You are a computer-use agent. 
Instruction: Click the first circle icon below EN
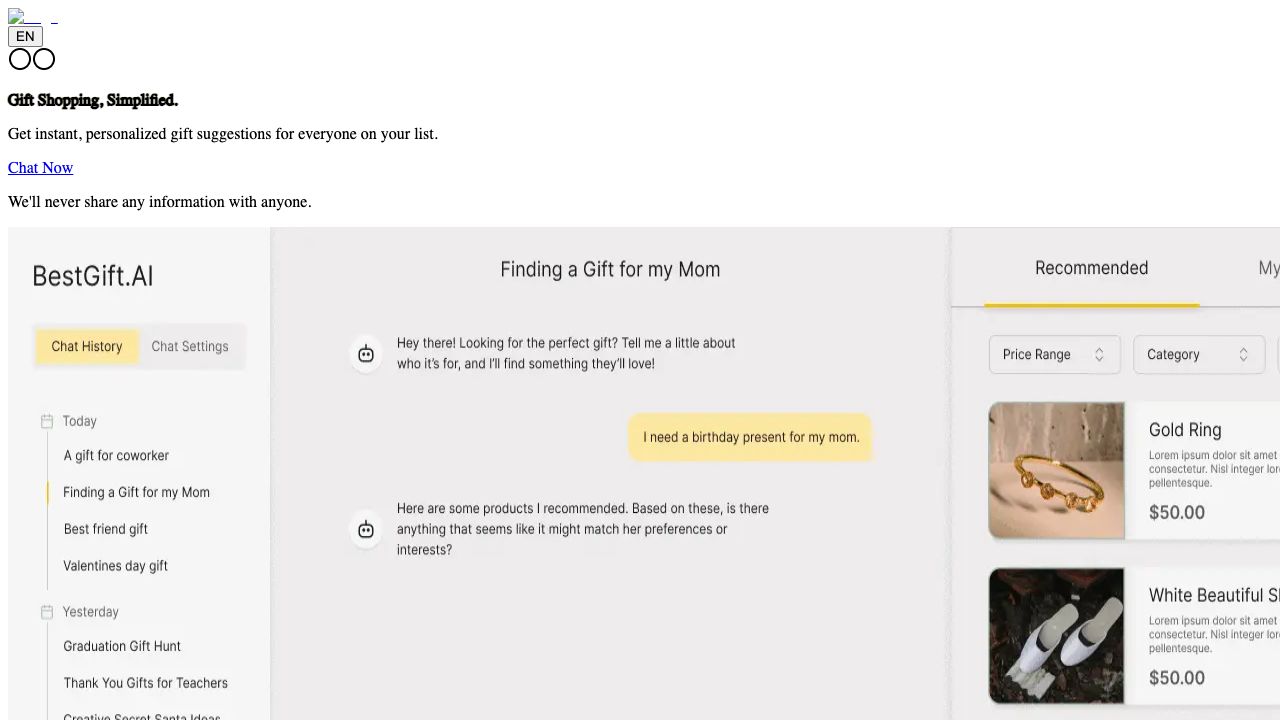[x=20, y=59]
